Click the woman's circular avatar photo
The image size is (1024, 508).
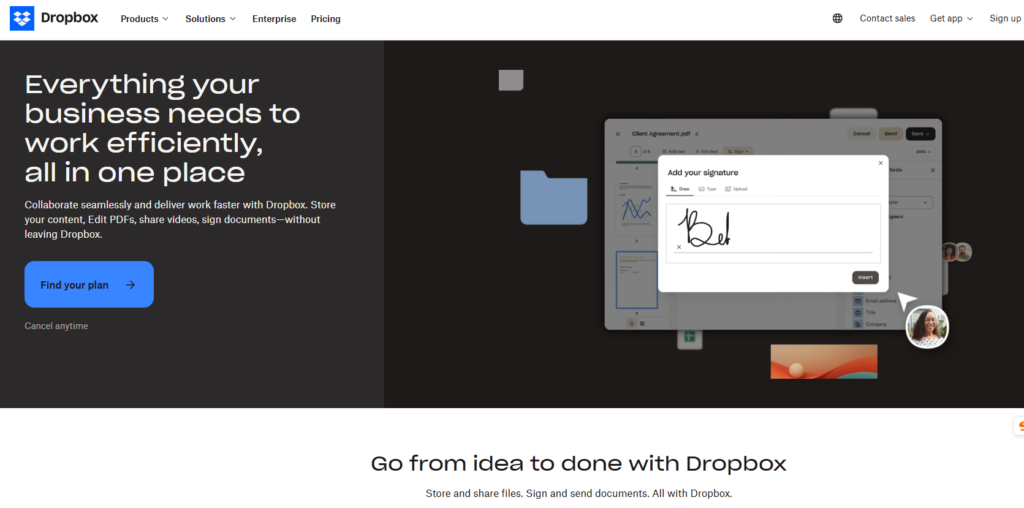point(927,327)
